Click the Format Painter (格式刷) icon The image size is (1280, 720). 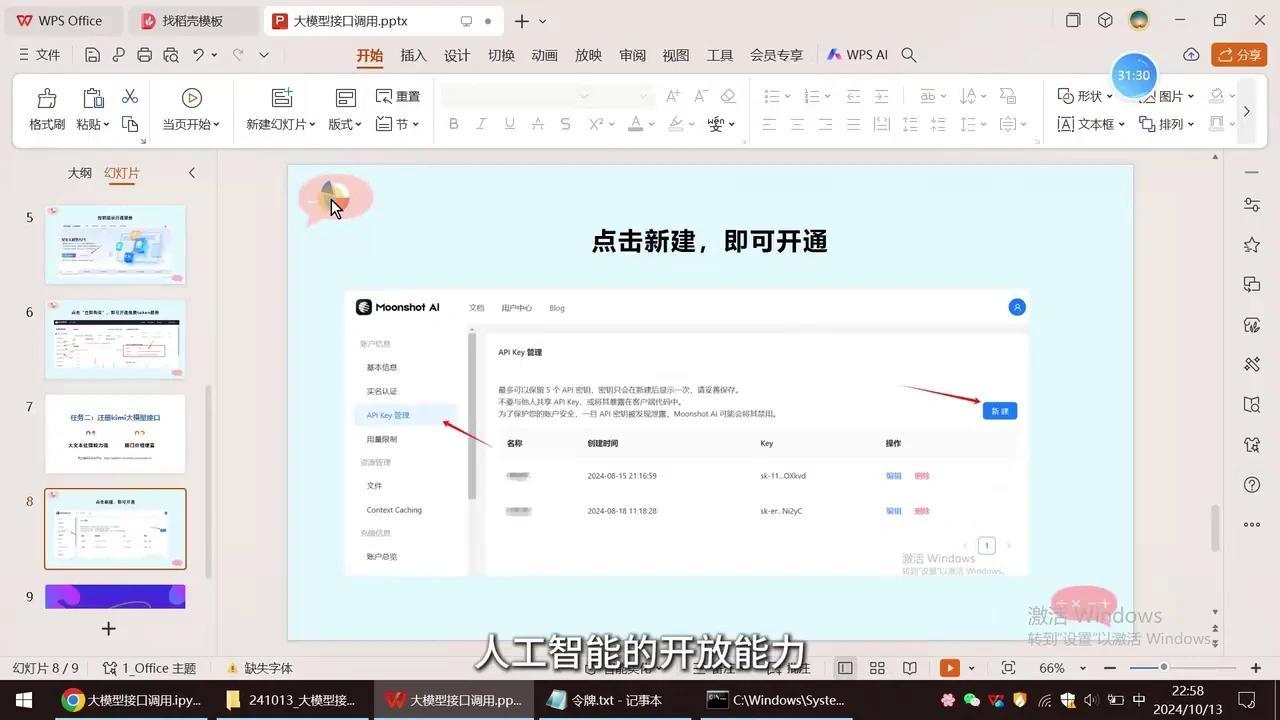coord(46,98)
